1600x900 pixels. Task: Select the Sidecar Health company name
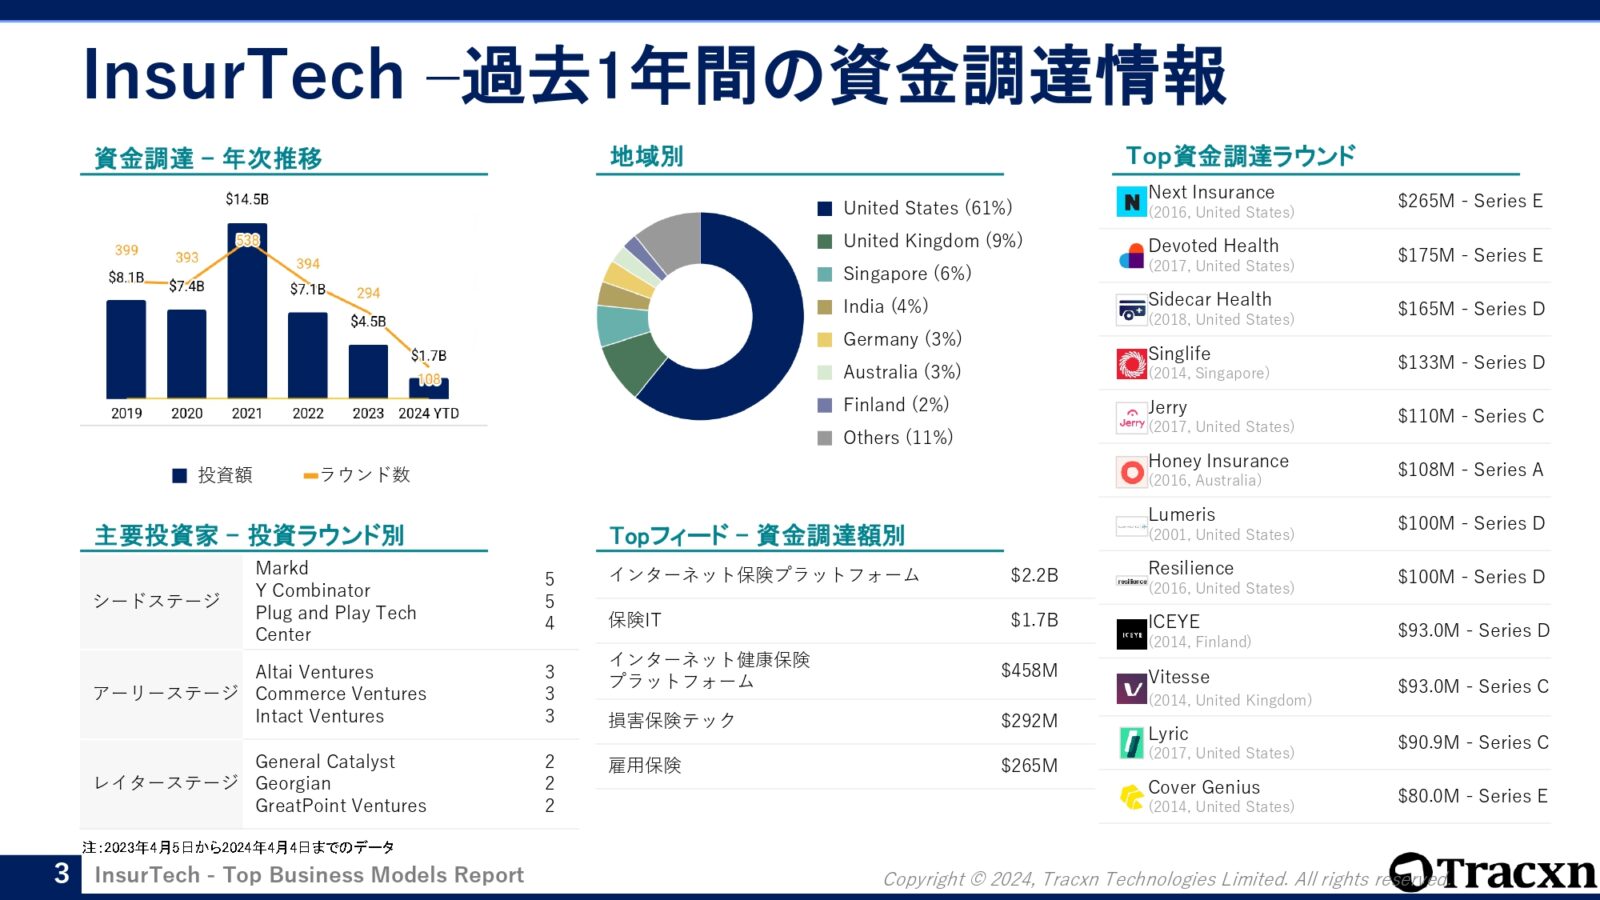(x=1210, y=300)
